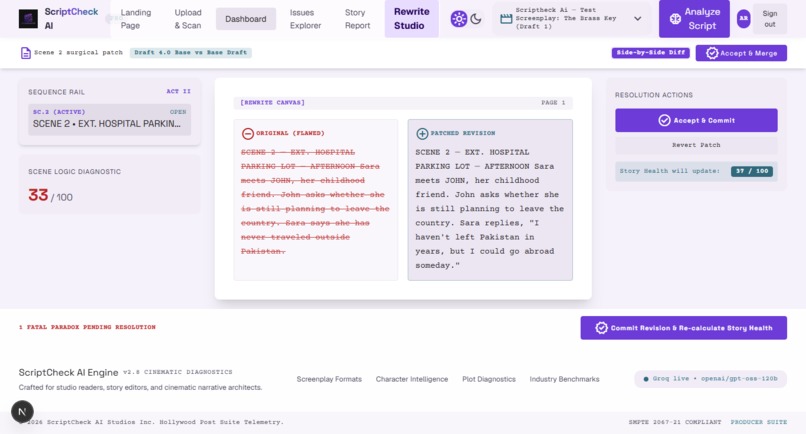The height and width of the screenshot is (434, 806).
Task: Open the Landing Page tab
Action: (136, 19)
